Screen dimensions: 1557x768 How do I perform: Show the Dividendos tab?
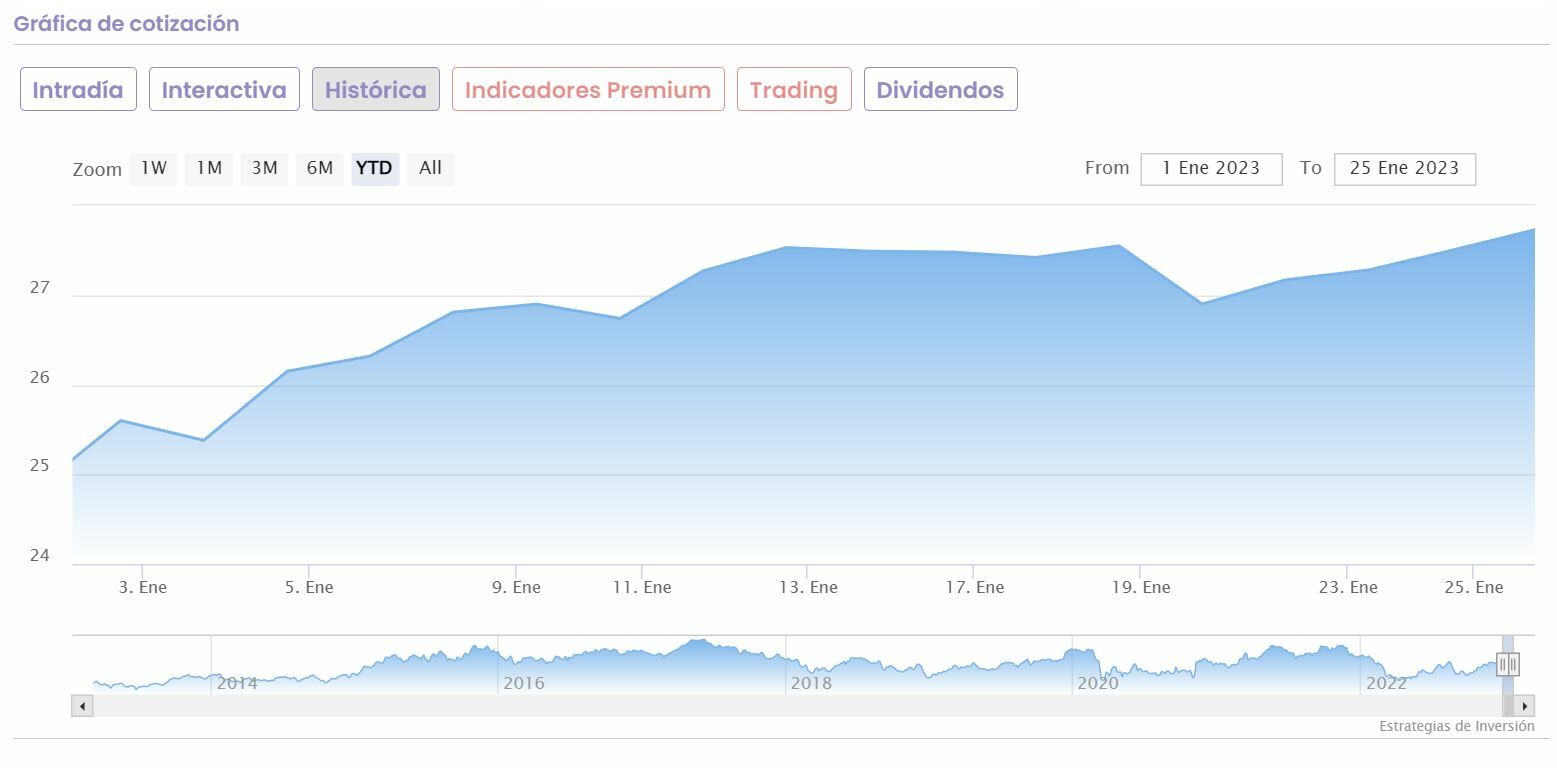point(940,90)
